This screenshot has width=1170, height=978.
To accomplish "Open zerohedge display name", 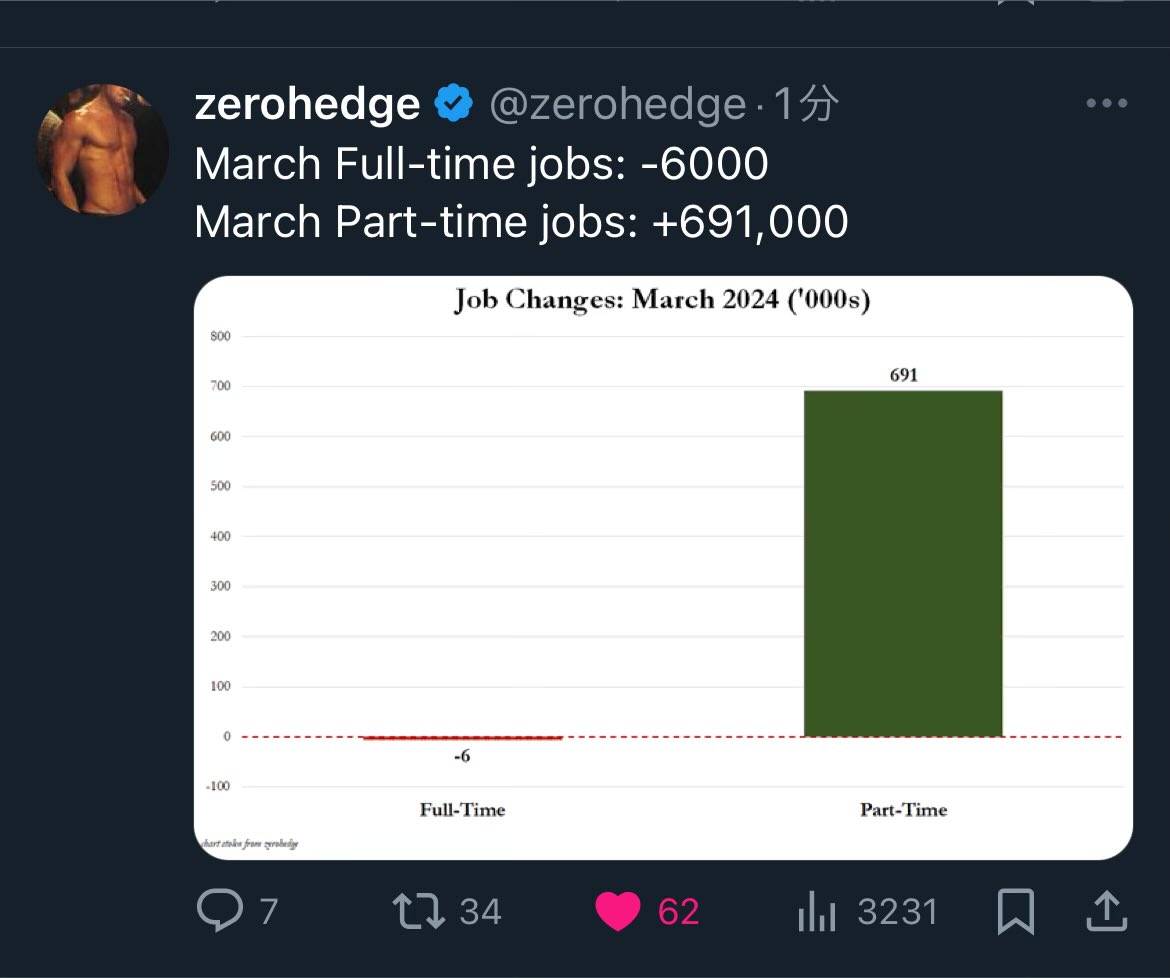I will [x=307, y=104].
